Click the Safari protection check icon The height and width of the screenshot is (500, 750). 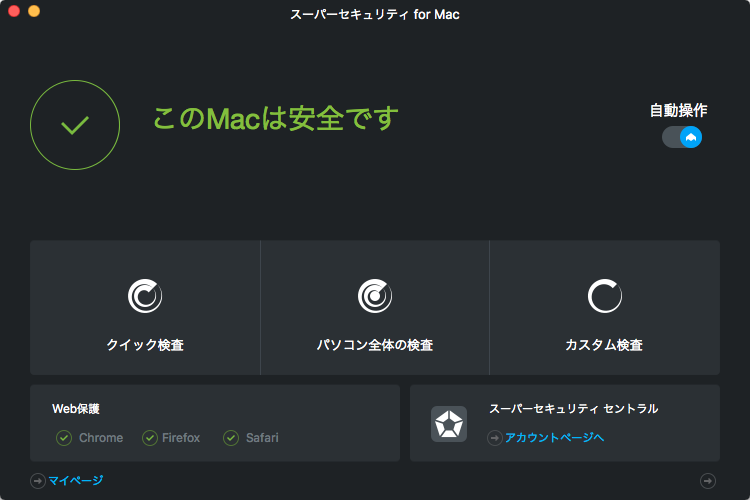point(231,438)
